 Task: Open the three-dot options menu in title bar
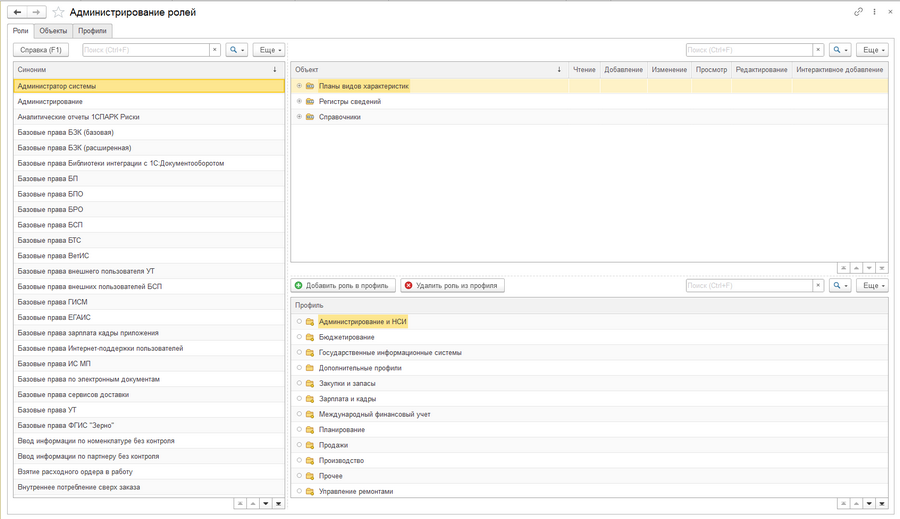pyautogui.click(x=874, y=11)
